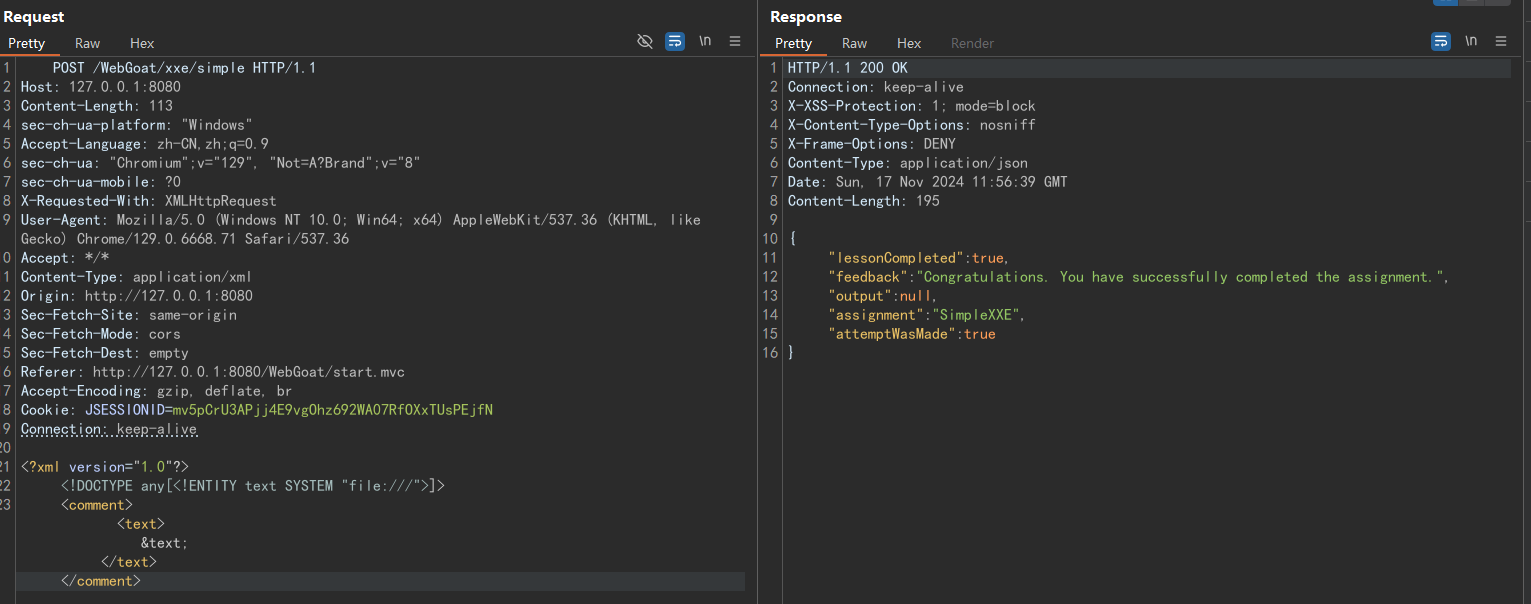
Task: Click the sec-ch-ua-platform "Windows" header
Action: tap(136, 125)
